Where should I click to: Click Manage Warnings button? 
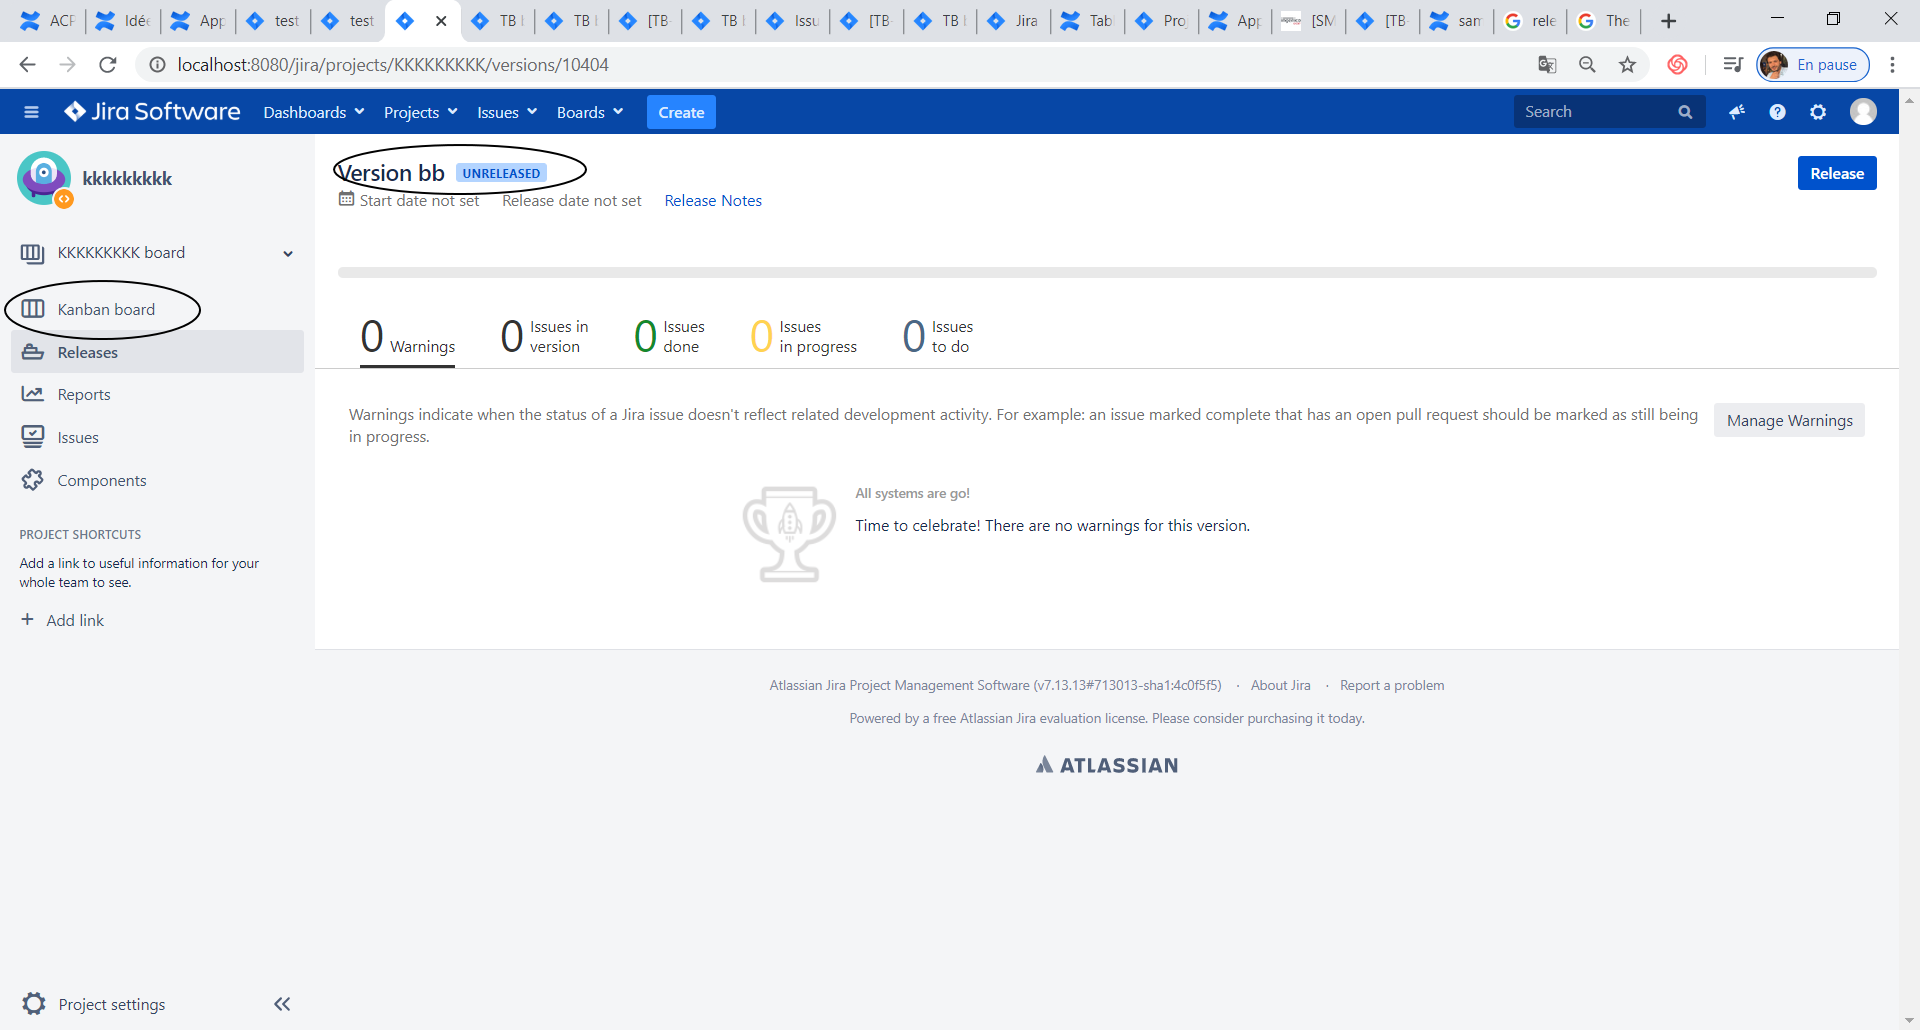(1789, 421)
